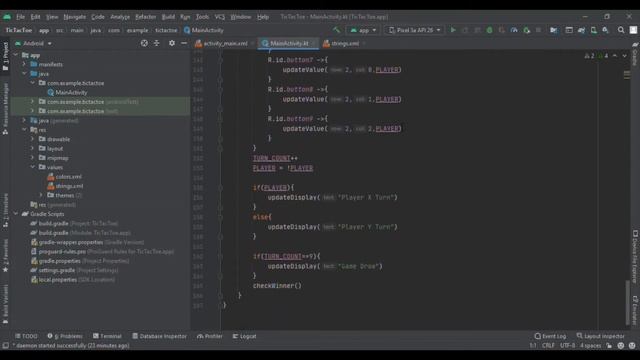640x360 pixels.
Task: Open Favorites star sidebar tab
Action: [5, 256]
